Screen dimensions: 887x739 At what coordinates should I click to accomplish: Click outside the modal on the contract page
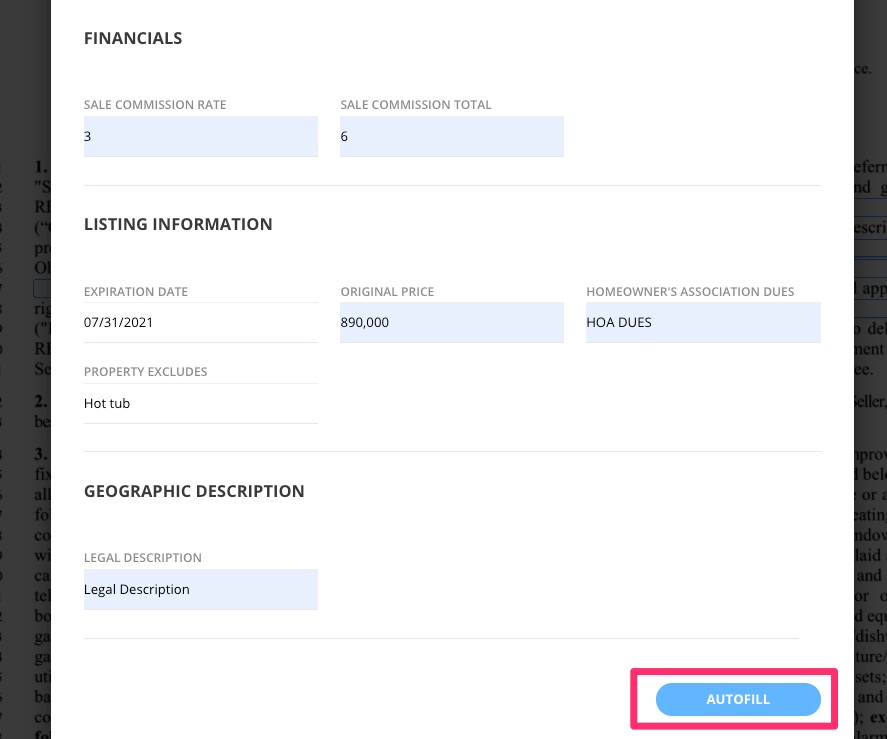coord(25,650)
